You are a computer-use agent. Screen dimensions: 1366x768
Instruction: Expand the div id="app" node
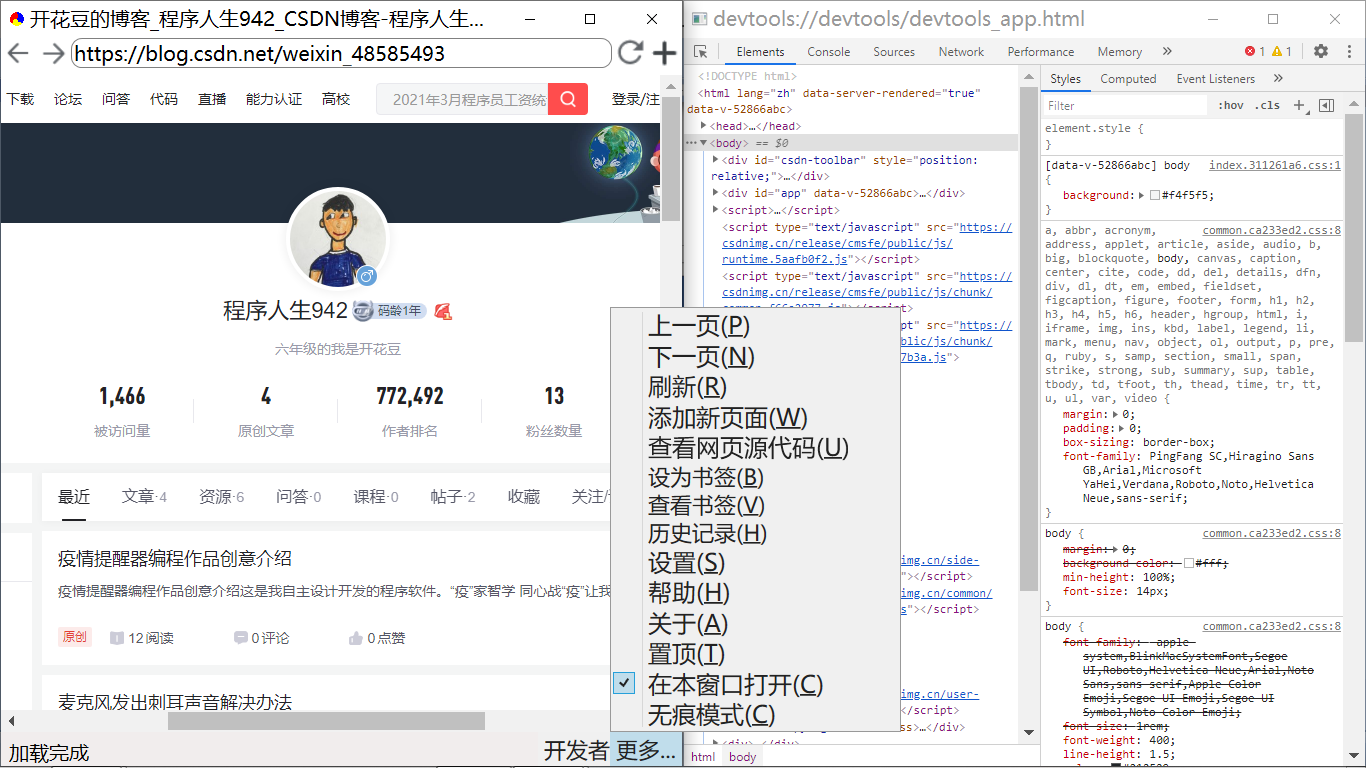(x=716, y=193)
